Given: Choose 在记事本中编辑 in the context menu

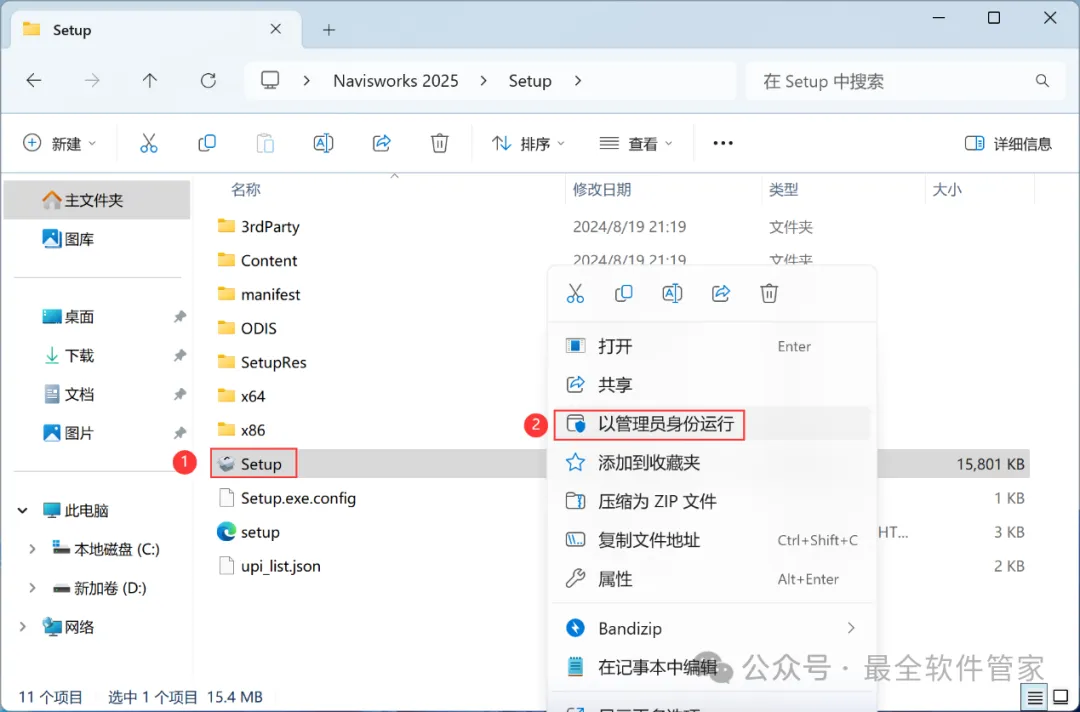Looking at the screenshot, I should point(712,667).
